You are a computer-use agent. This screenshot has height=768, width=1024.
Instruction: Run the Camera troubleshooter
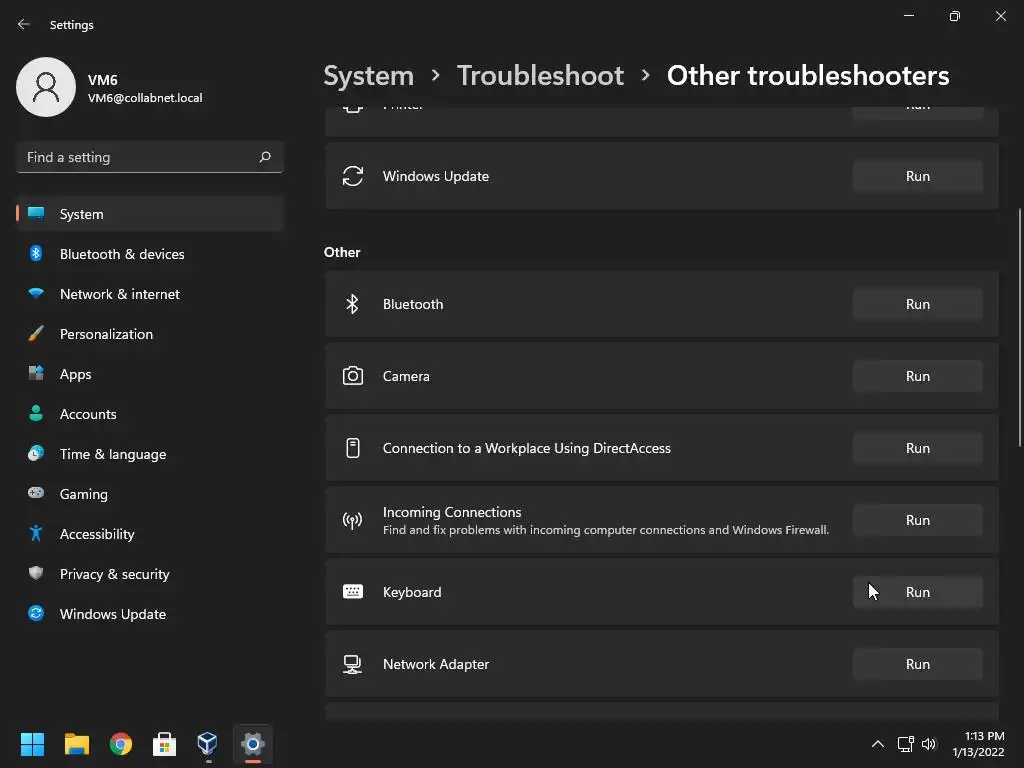tap(918, 376)
